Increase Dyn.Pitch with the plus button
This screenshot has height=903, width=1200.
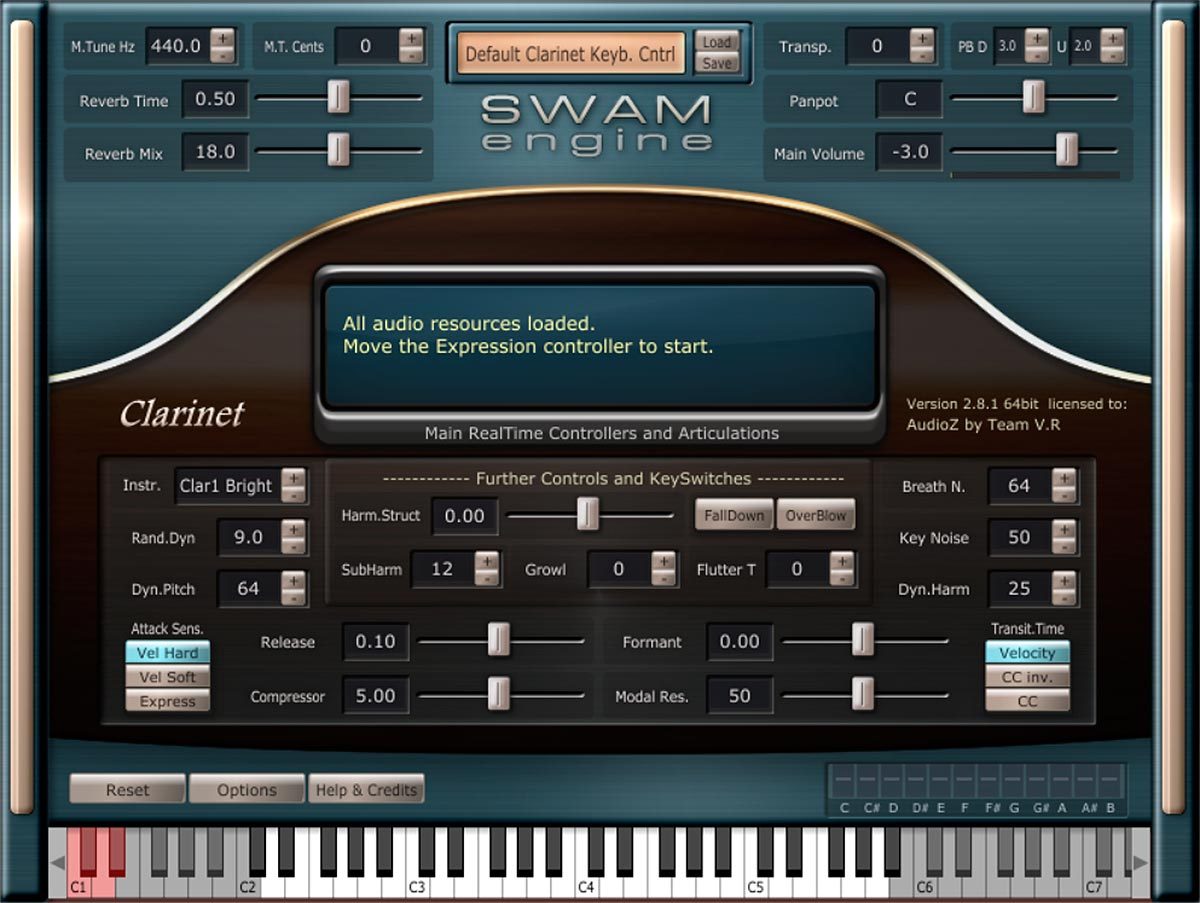tap(293, 581)
